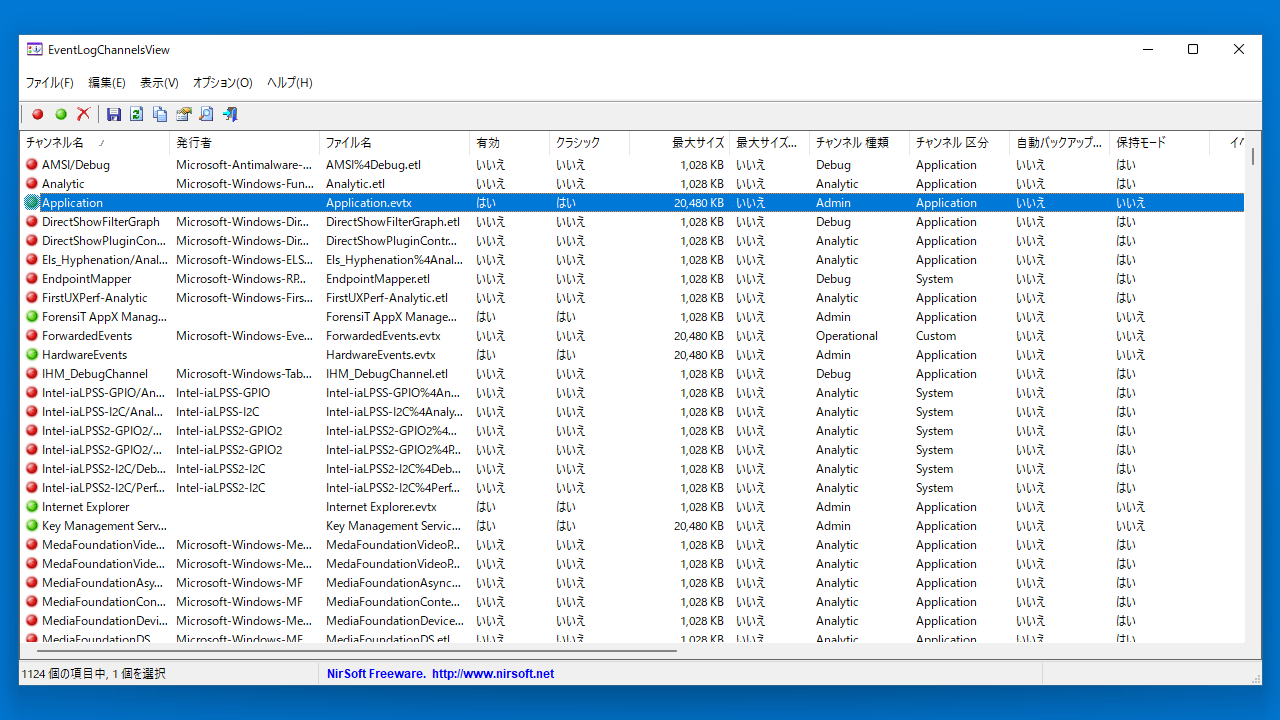Click the green icon of Key Management Service row
The width and height of the screenshot is (1280, 720).
(x=32, y=526)
